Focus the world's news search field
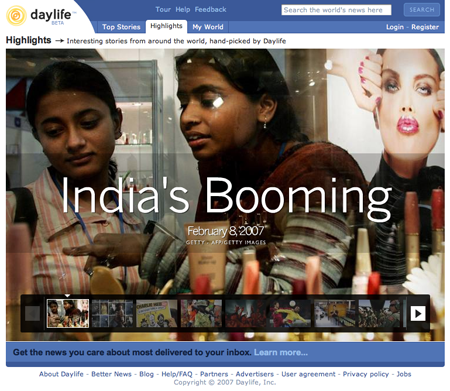Viewport: 450px width, 391px height. (x=336, y=10)
